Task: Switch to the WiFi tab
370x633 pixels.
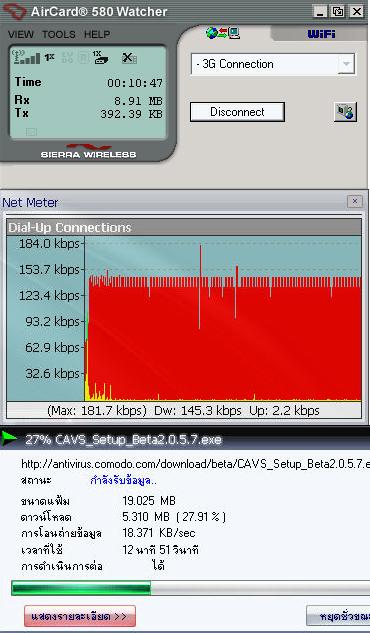Action: (321, 34)
